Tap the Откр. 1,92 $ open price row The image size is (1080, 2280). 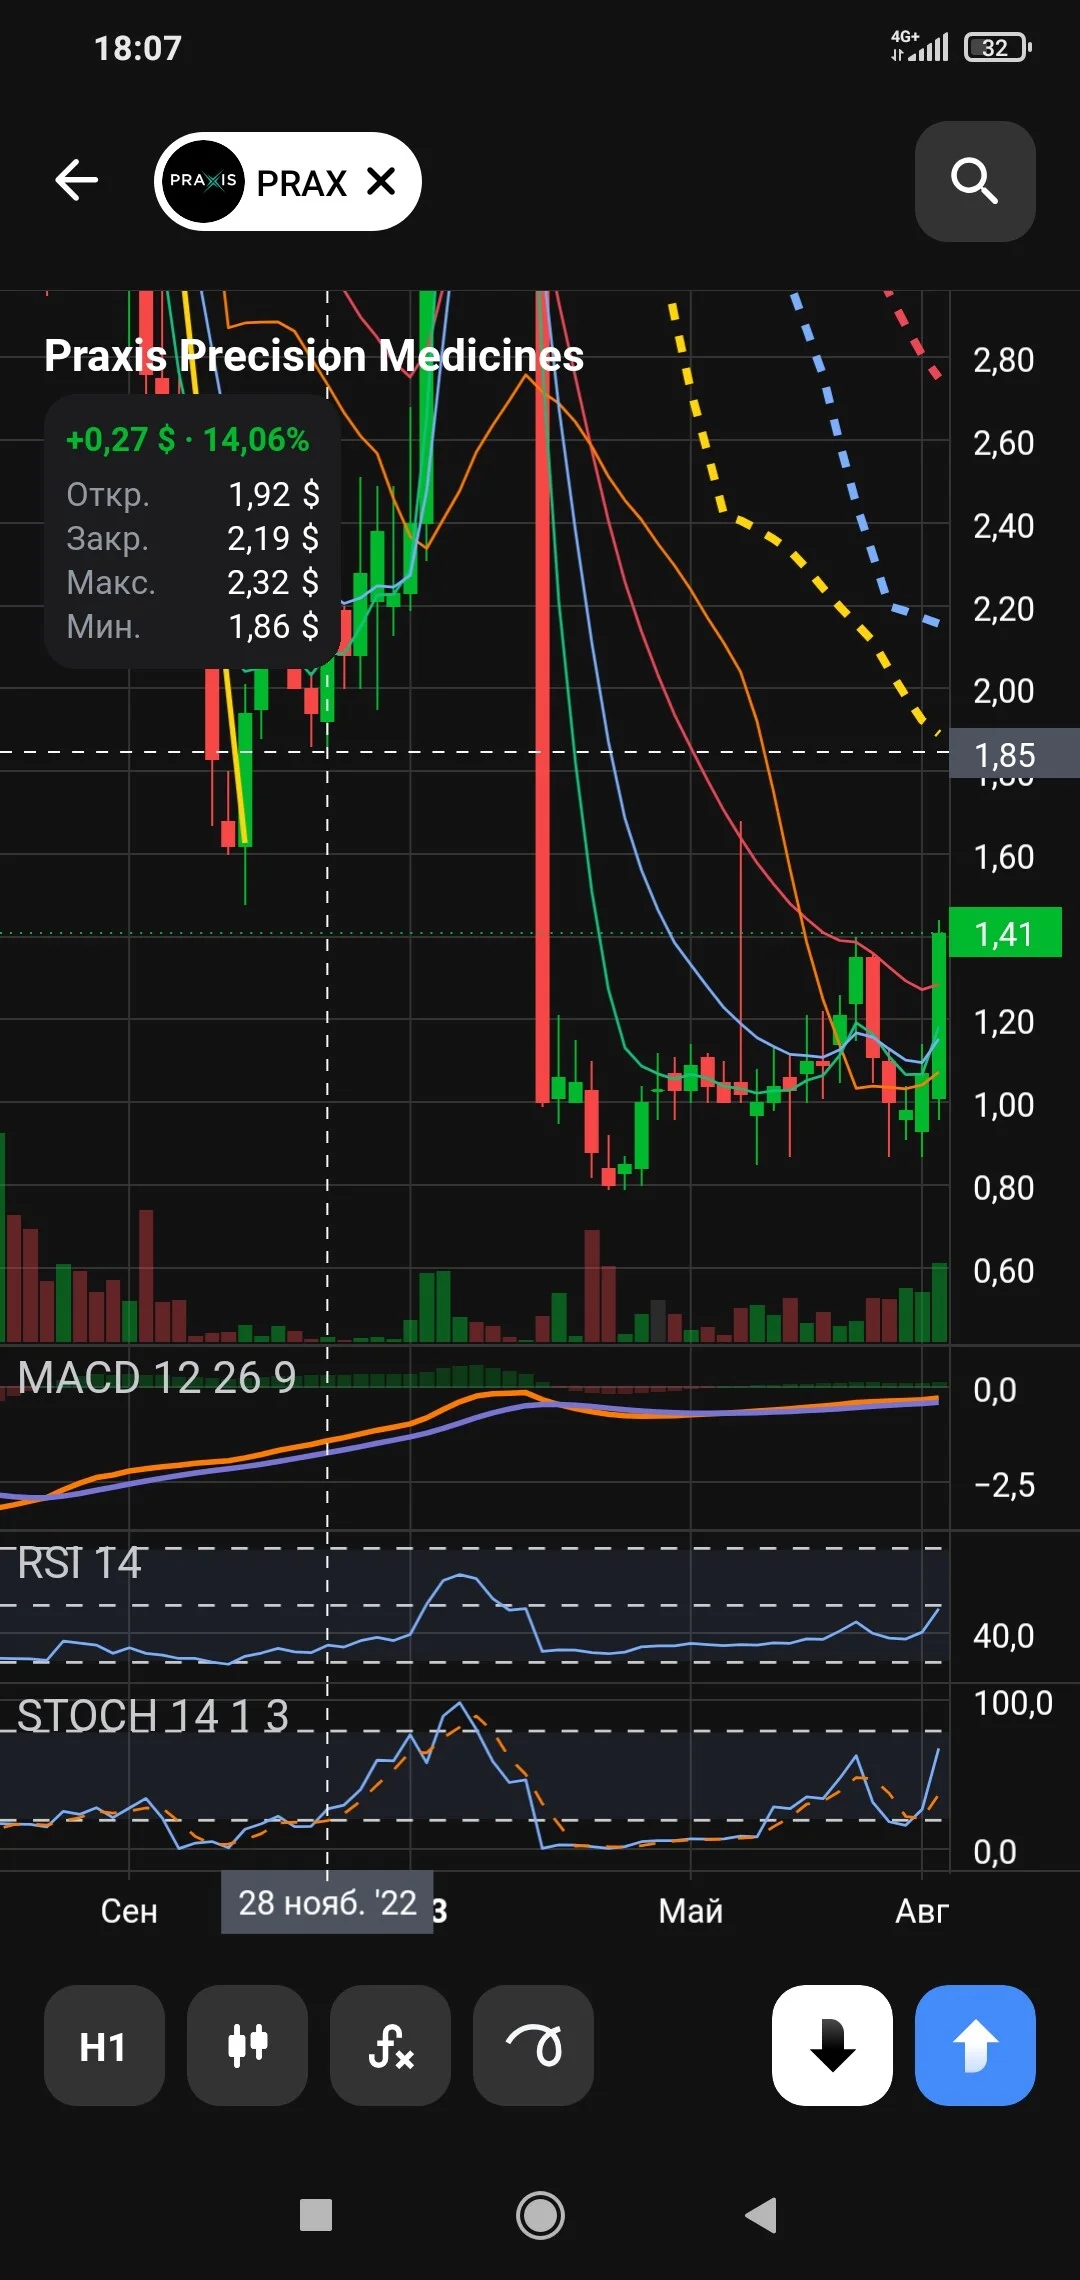(193, 494)
